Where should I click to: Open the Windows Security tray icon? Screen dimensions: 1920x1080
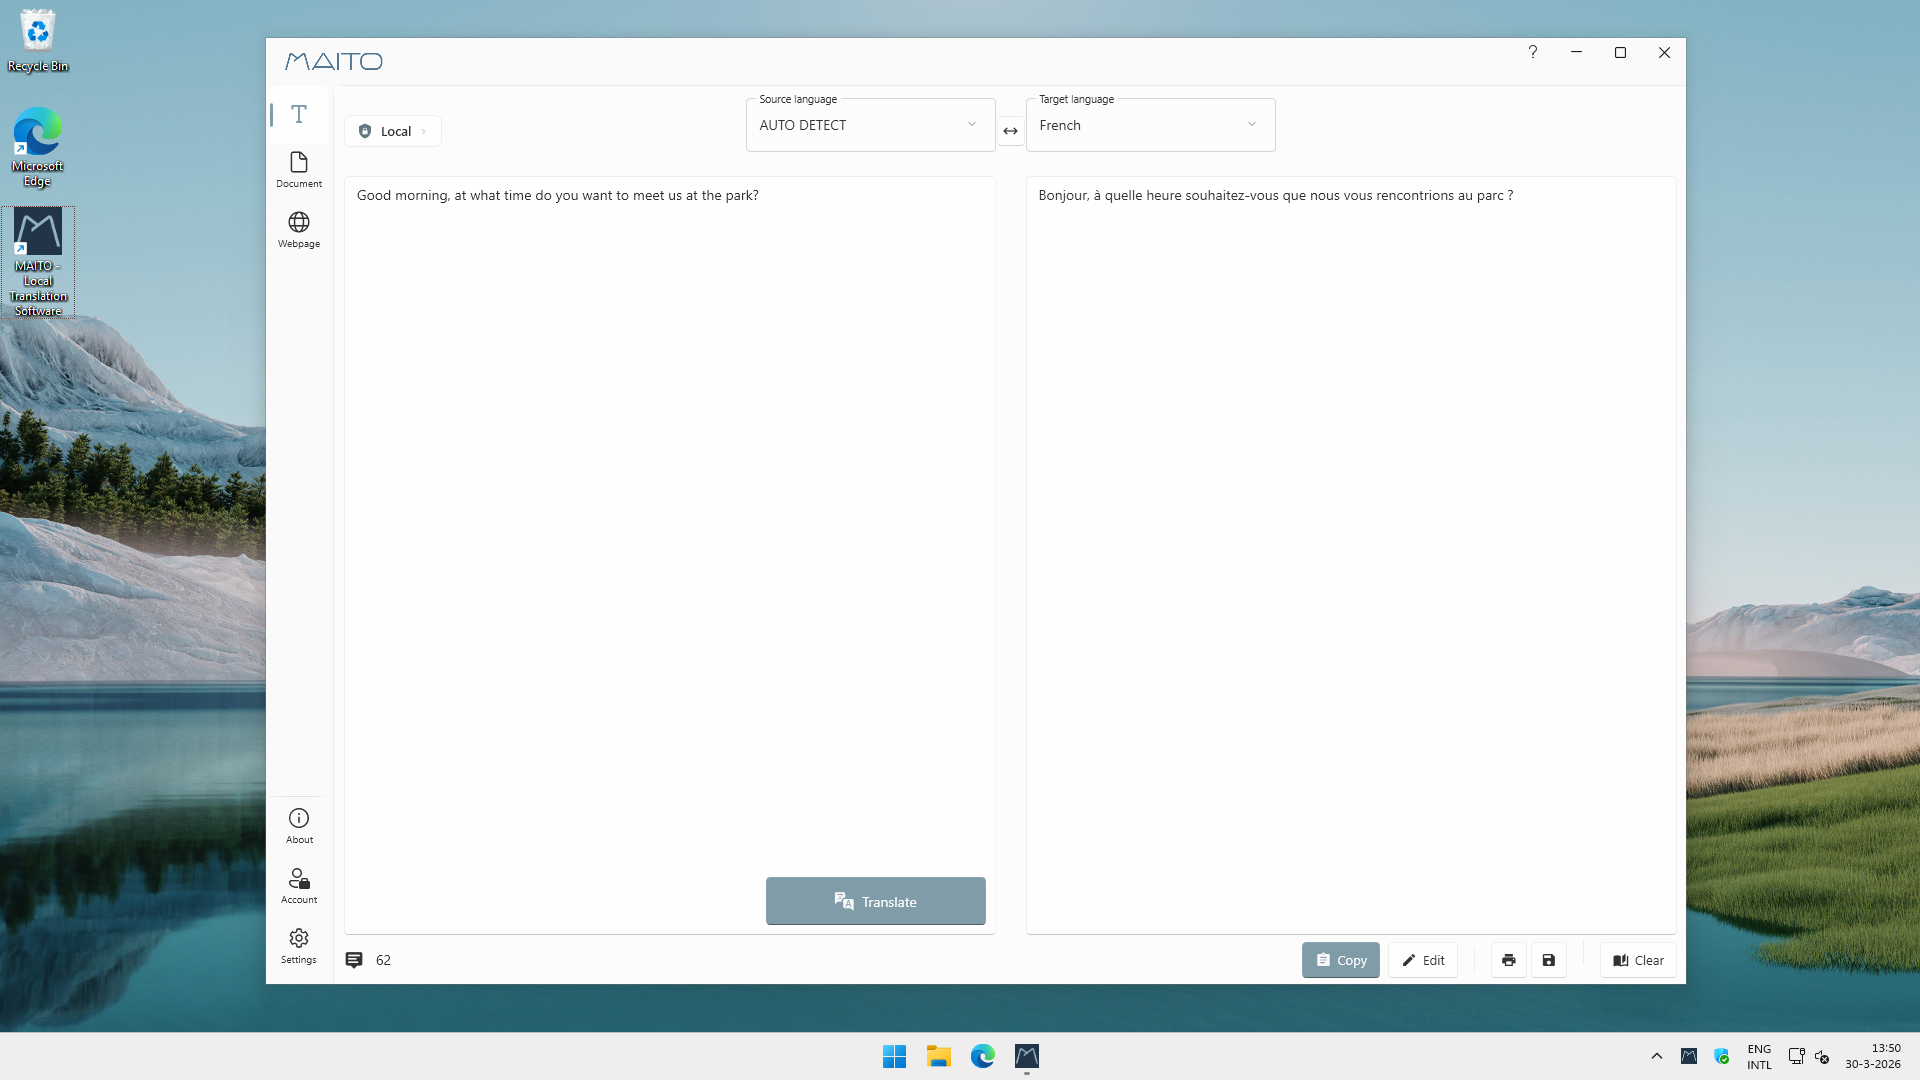click(x=1722, y=1056)
